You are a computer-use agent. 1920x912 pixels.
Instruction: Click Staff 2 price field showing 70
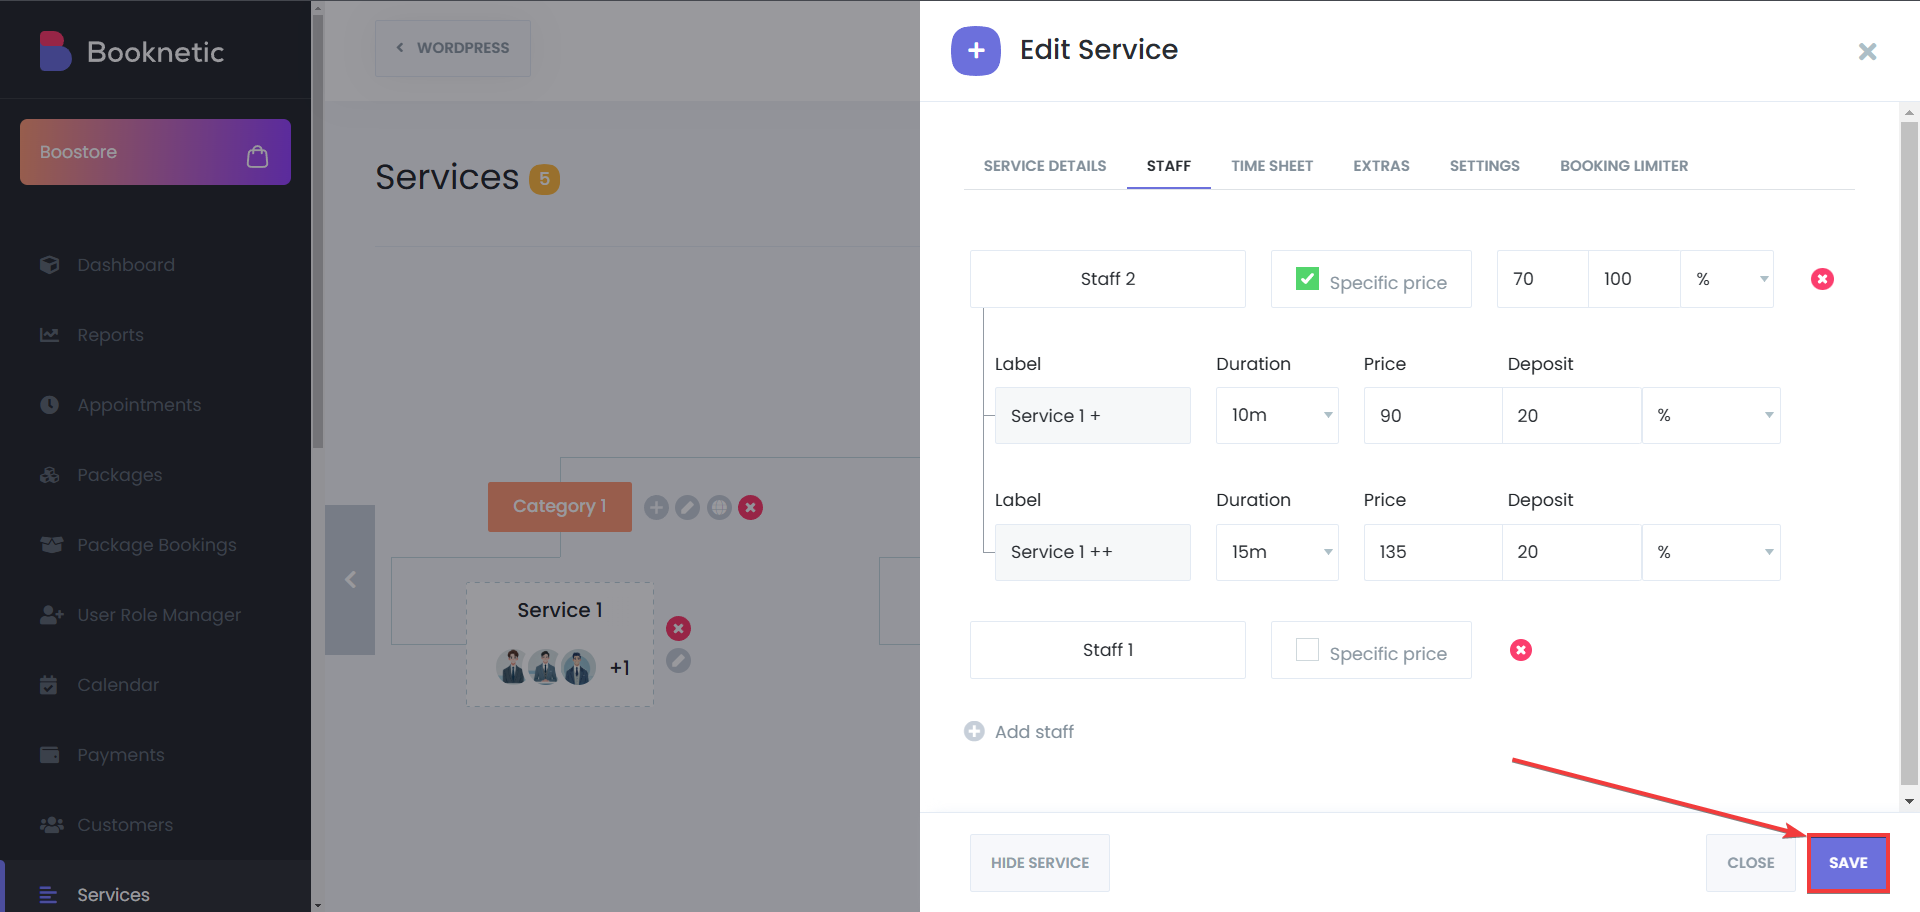tap(1542, 279)
